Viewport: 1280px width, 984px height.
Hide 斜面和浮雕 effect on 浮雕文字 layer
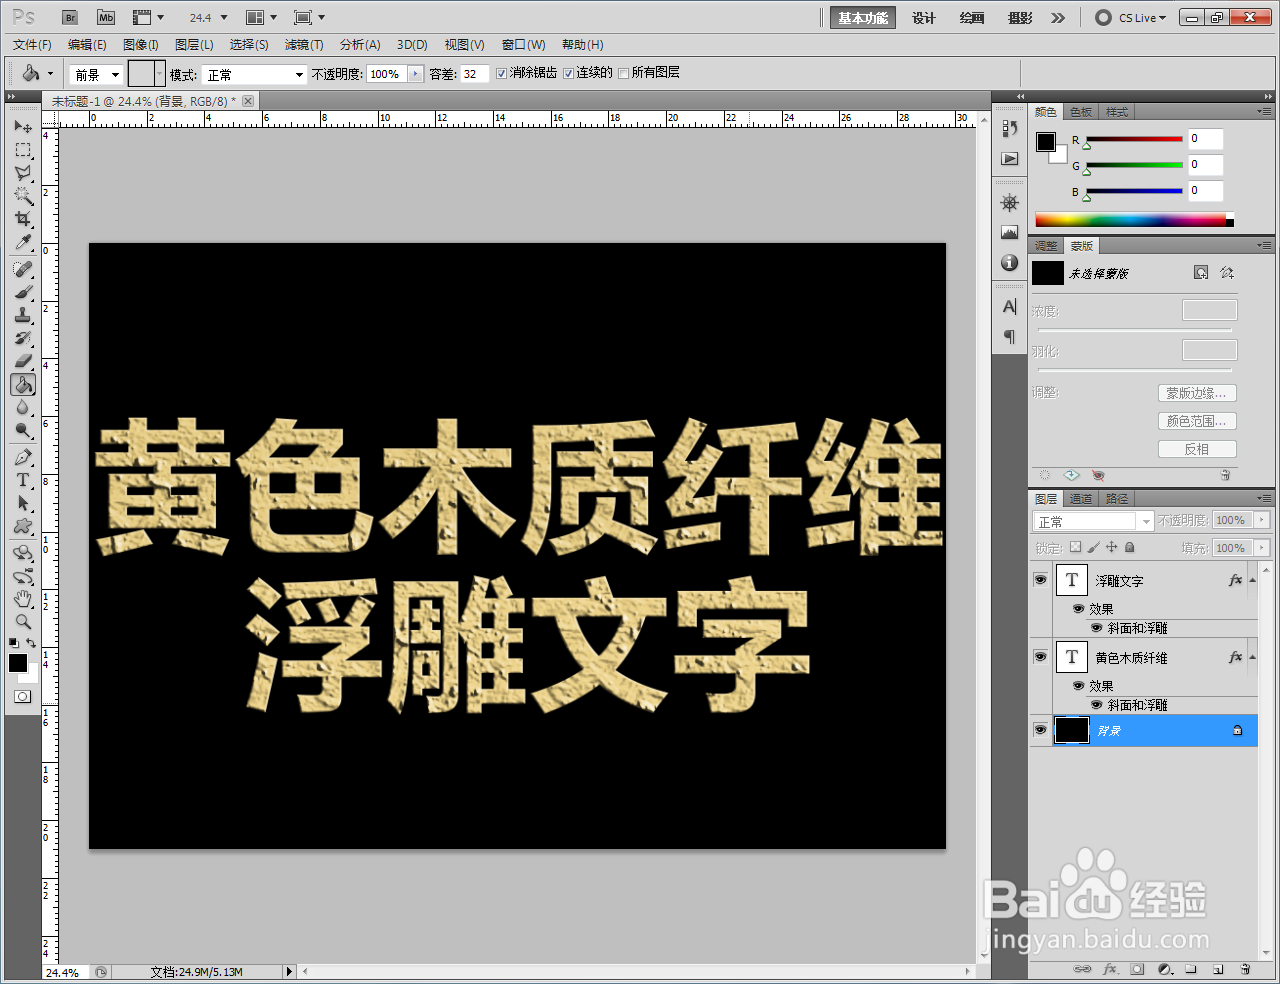coord(1097,628)
